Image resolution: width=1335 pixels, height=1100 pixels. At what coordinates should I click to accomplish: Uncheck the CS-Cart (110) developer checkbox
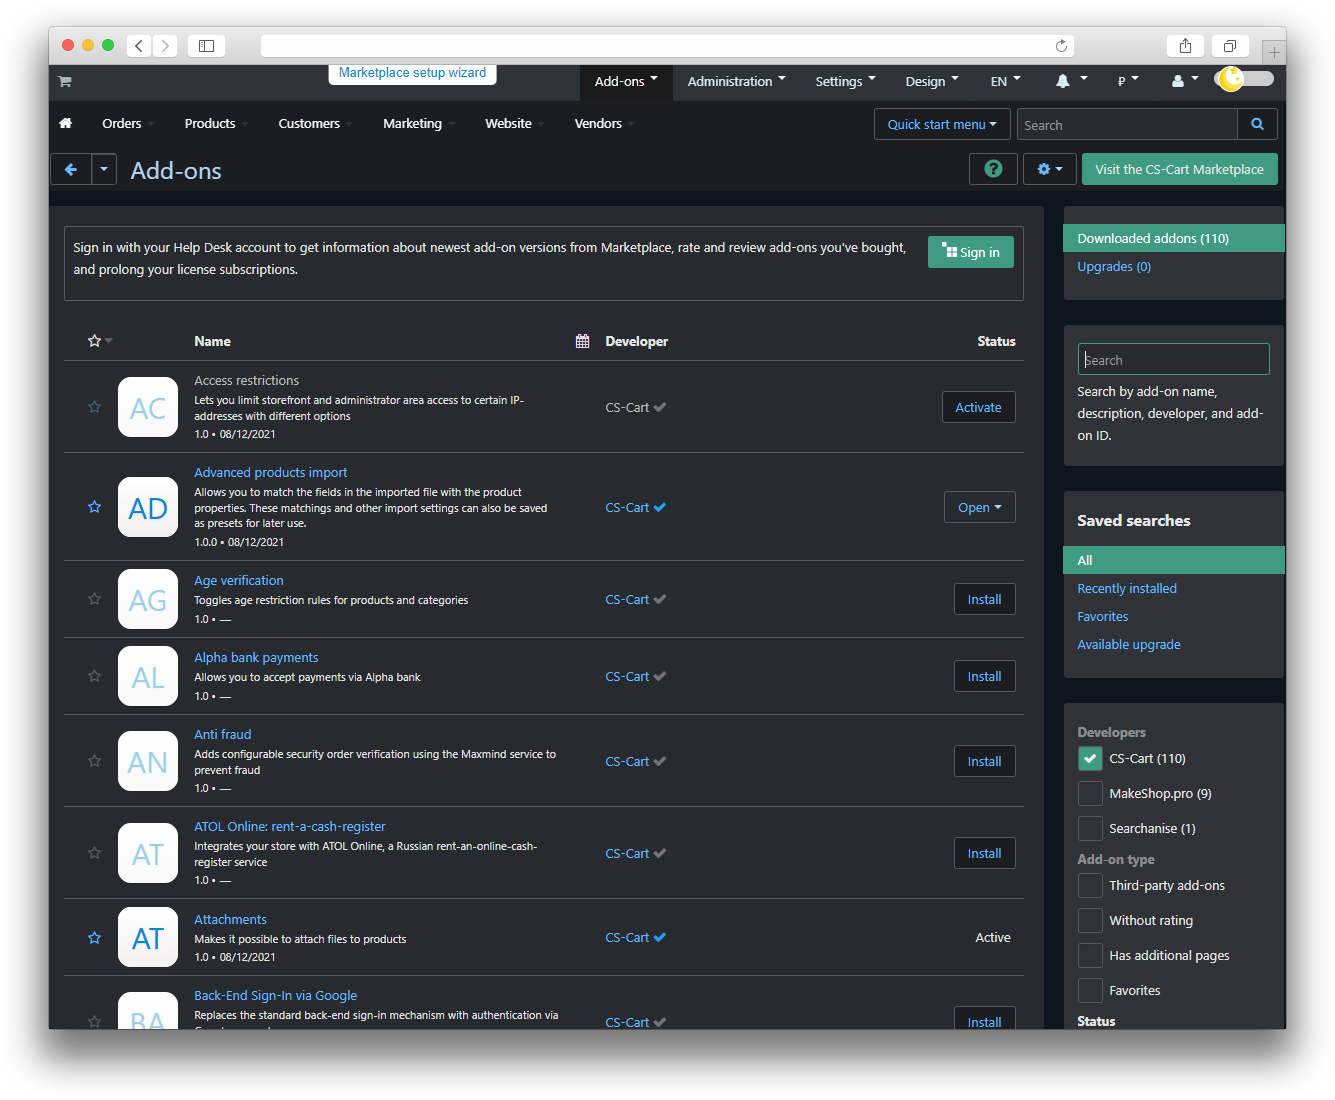(x=1090, y=759)
